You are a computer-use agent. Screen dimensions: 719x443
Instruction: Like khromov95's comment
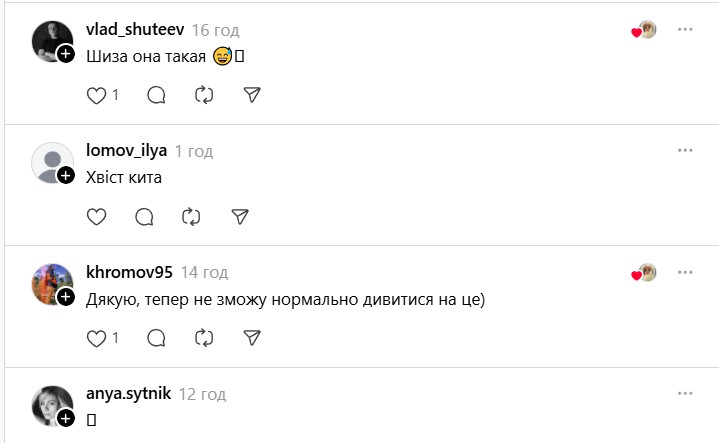click(97, 338)
